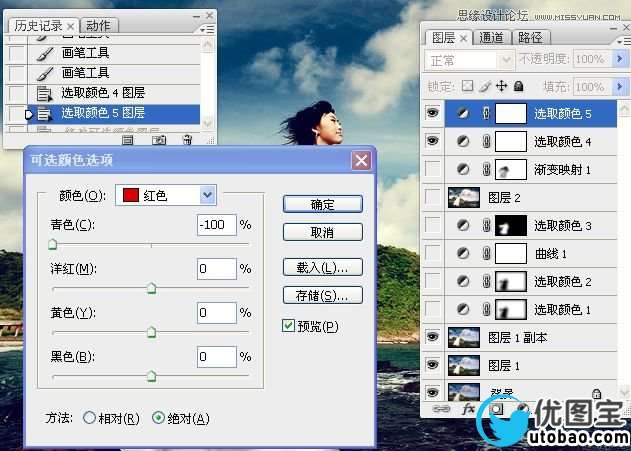The height and width of the screenshot is (451, 631).
Task: Click the 载入(L)... load button
Action: [x=323, y=267]
